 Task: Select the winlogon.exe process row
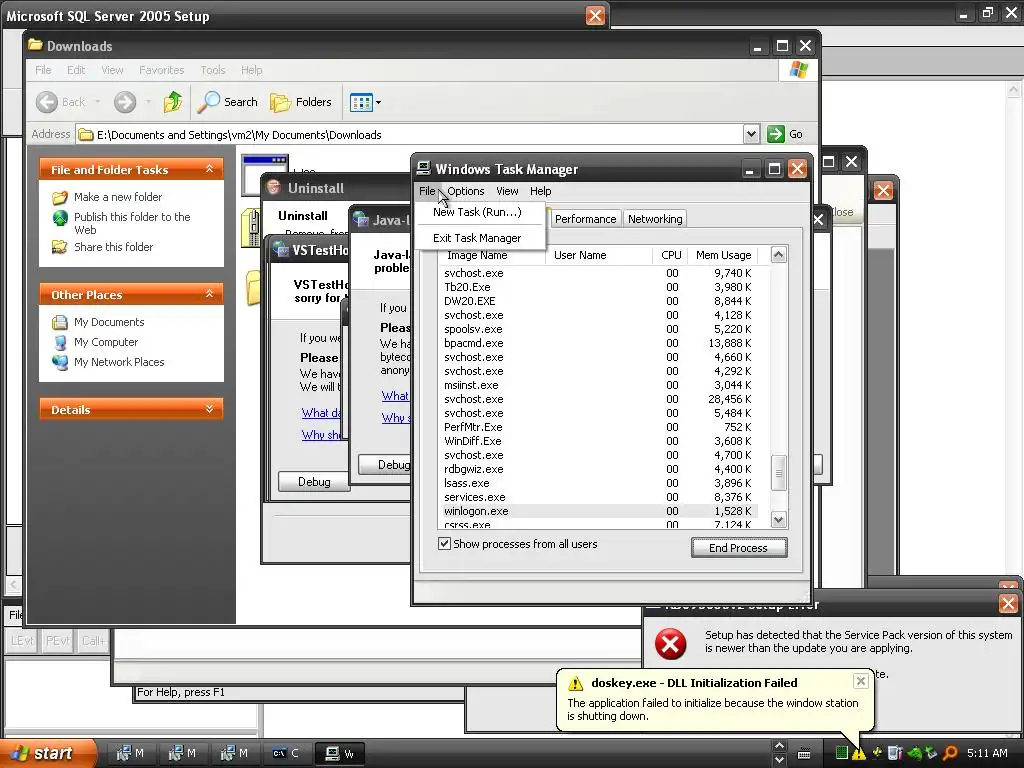(x=598, y=511)
